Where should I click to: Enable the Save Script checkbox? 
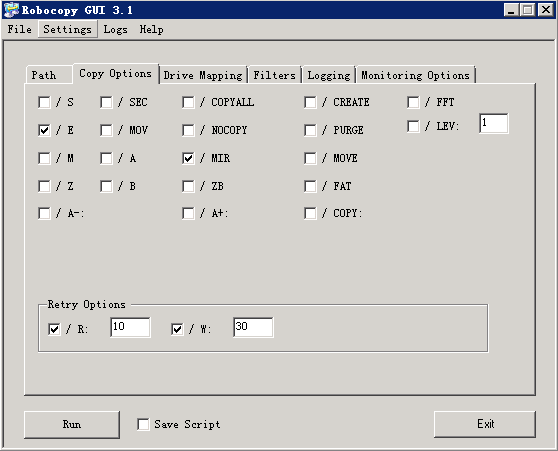click(143, 424)
